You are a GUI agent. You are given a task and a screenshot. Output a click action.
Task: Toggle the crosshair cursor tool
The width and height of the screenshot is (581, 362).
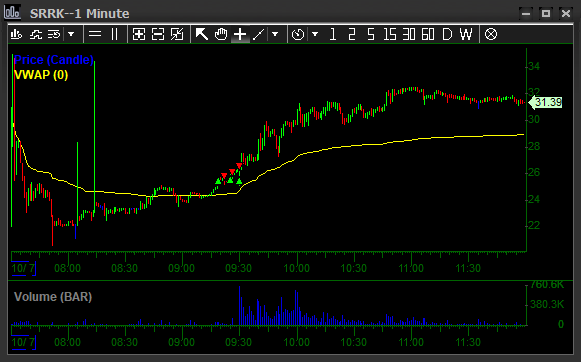240,34
